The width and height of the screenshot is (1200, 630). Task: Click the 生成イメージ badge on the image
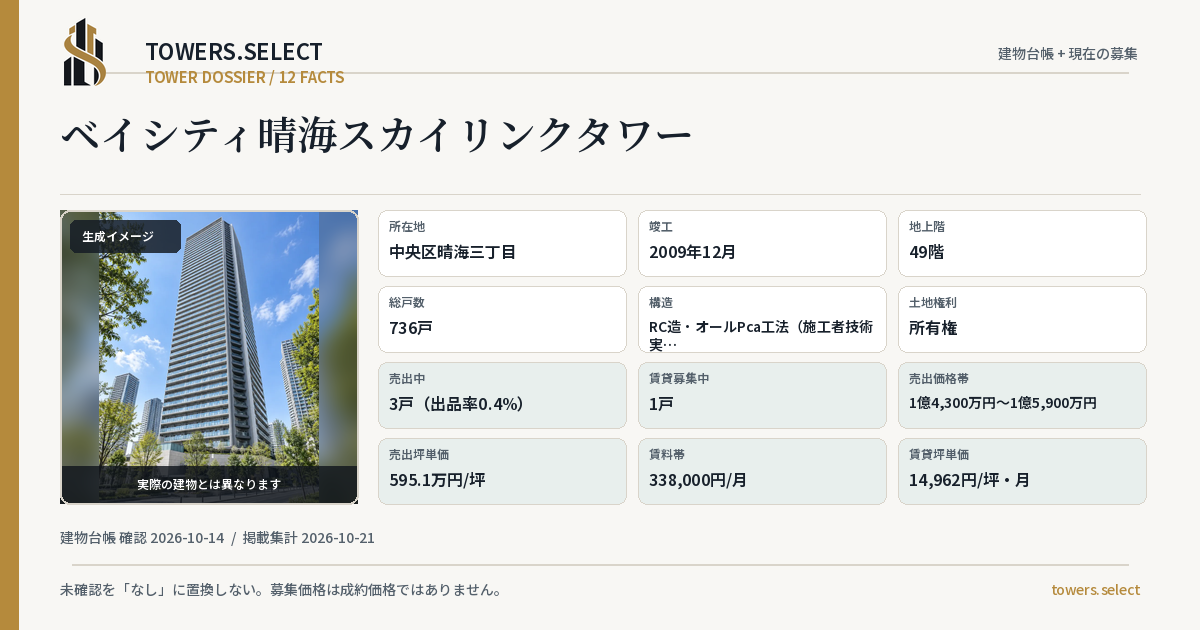(125, 237)
